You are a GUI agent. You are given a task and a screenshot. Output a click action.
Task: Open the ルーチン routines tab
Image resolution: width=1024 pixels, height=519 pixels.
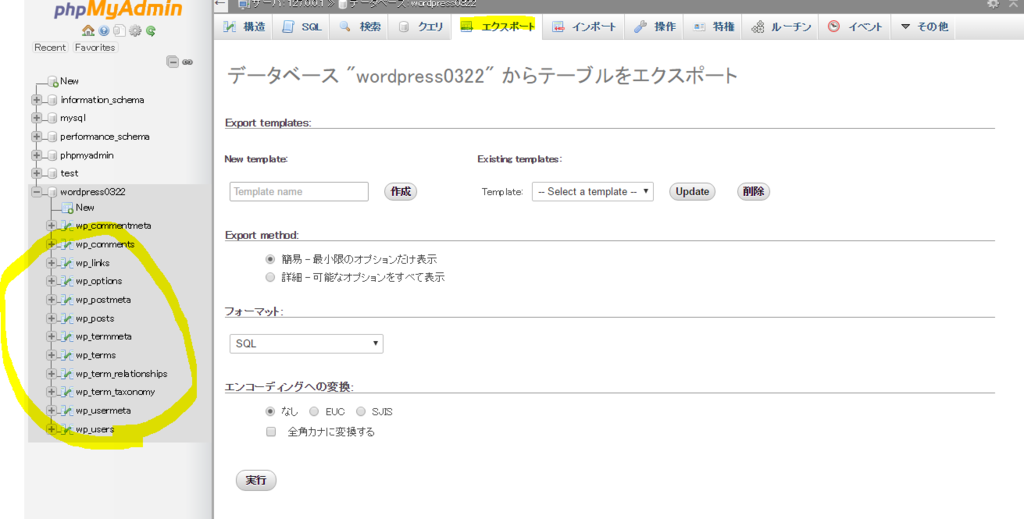click(x=781, y=27)
